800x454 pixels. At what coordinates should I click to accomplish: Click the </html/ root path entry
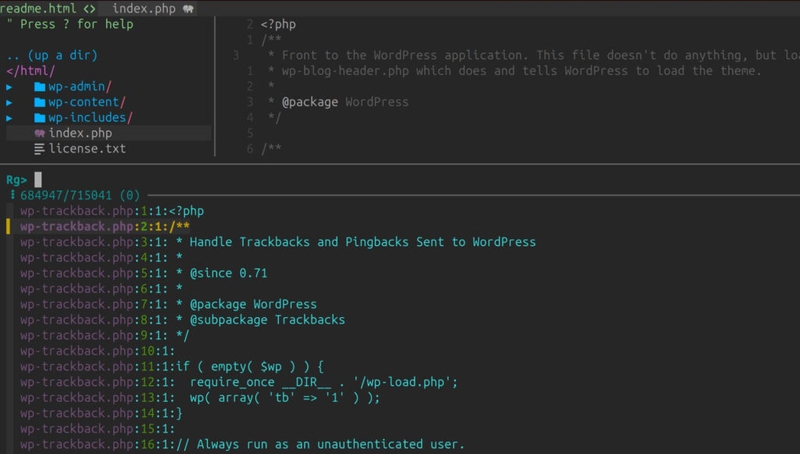tap(31, 71)
